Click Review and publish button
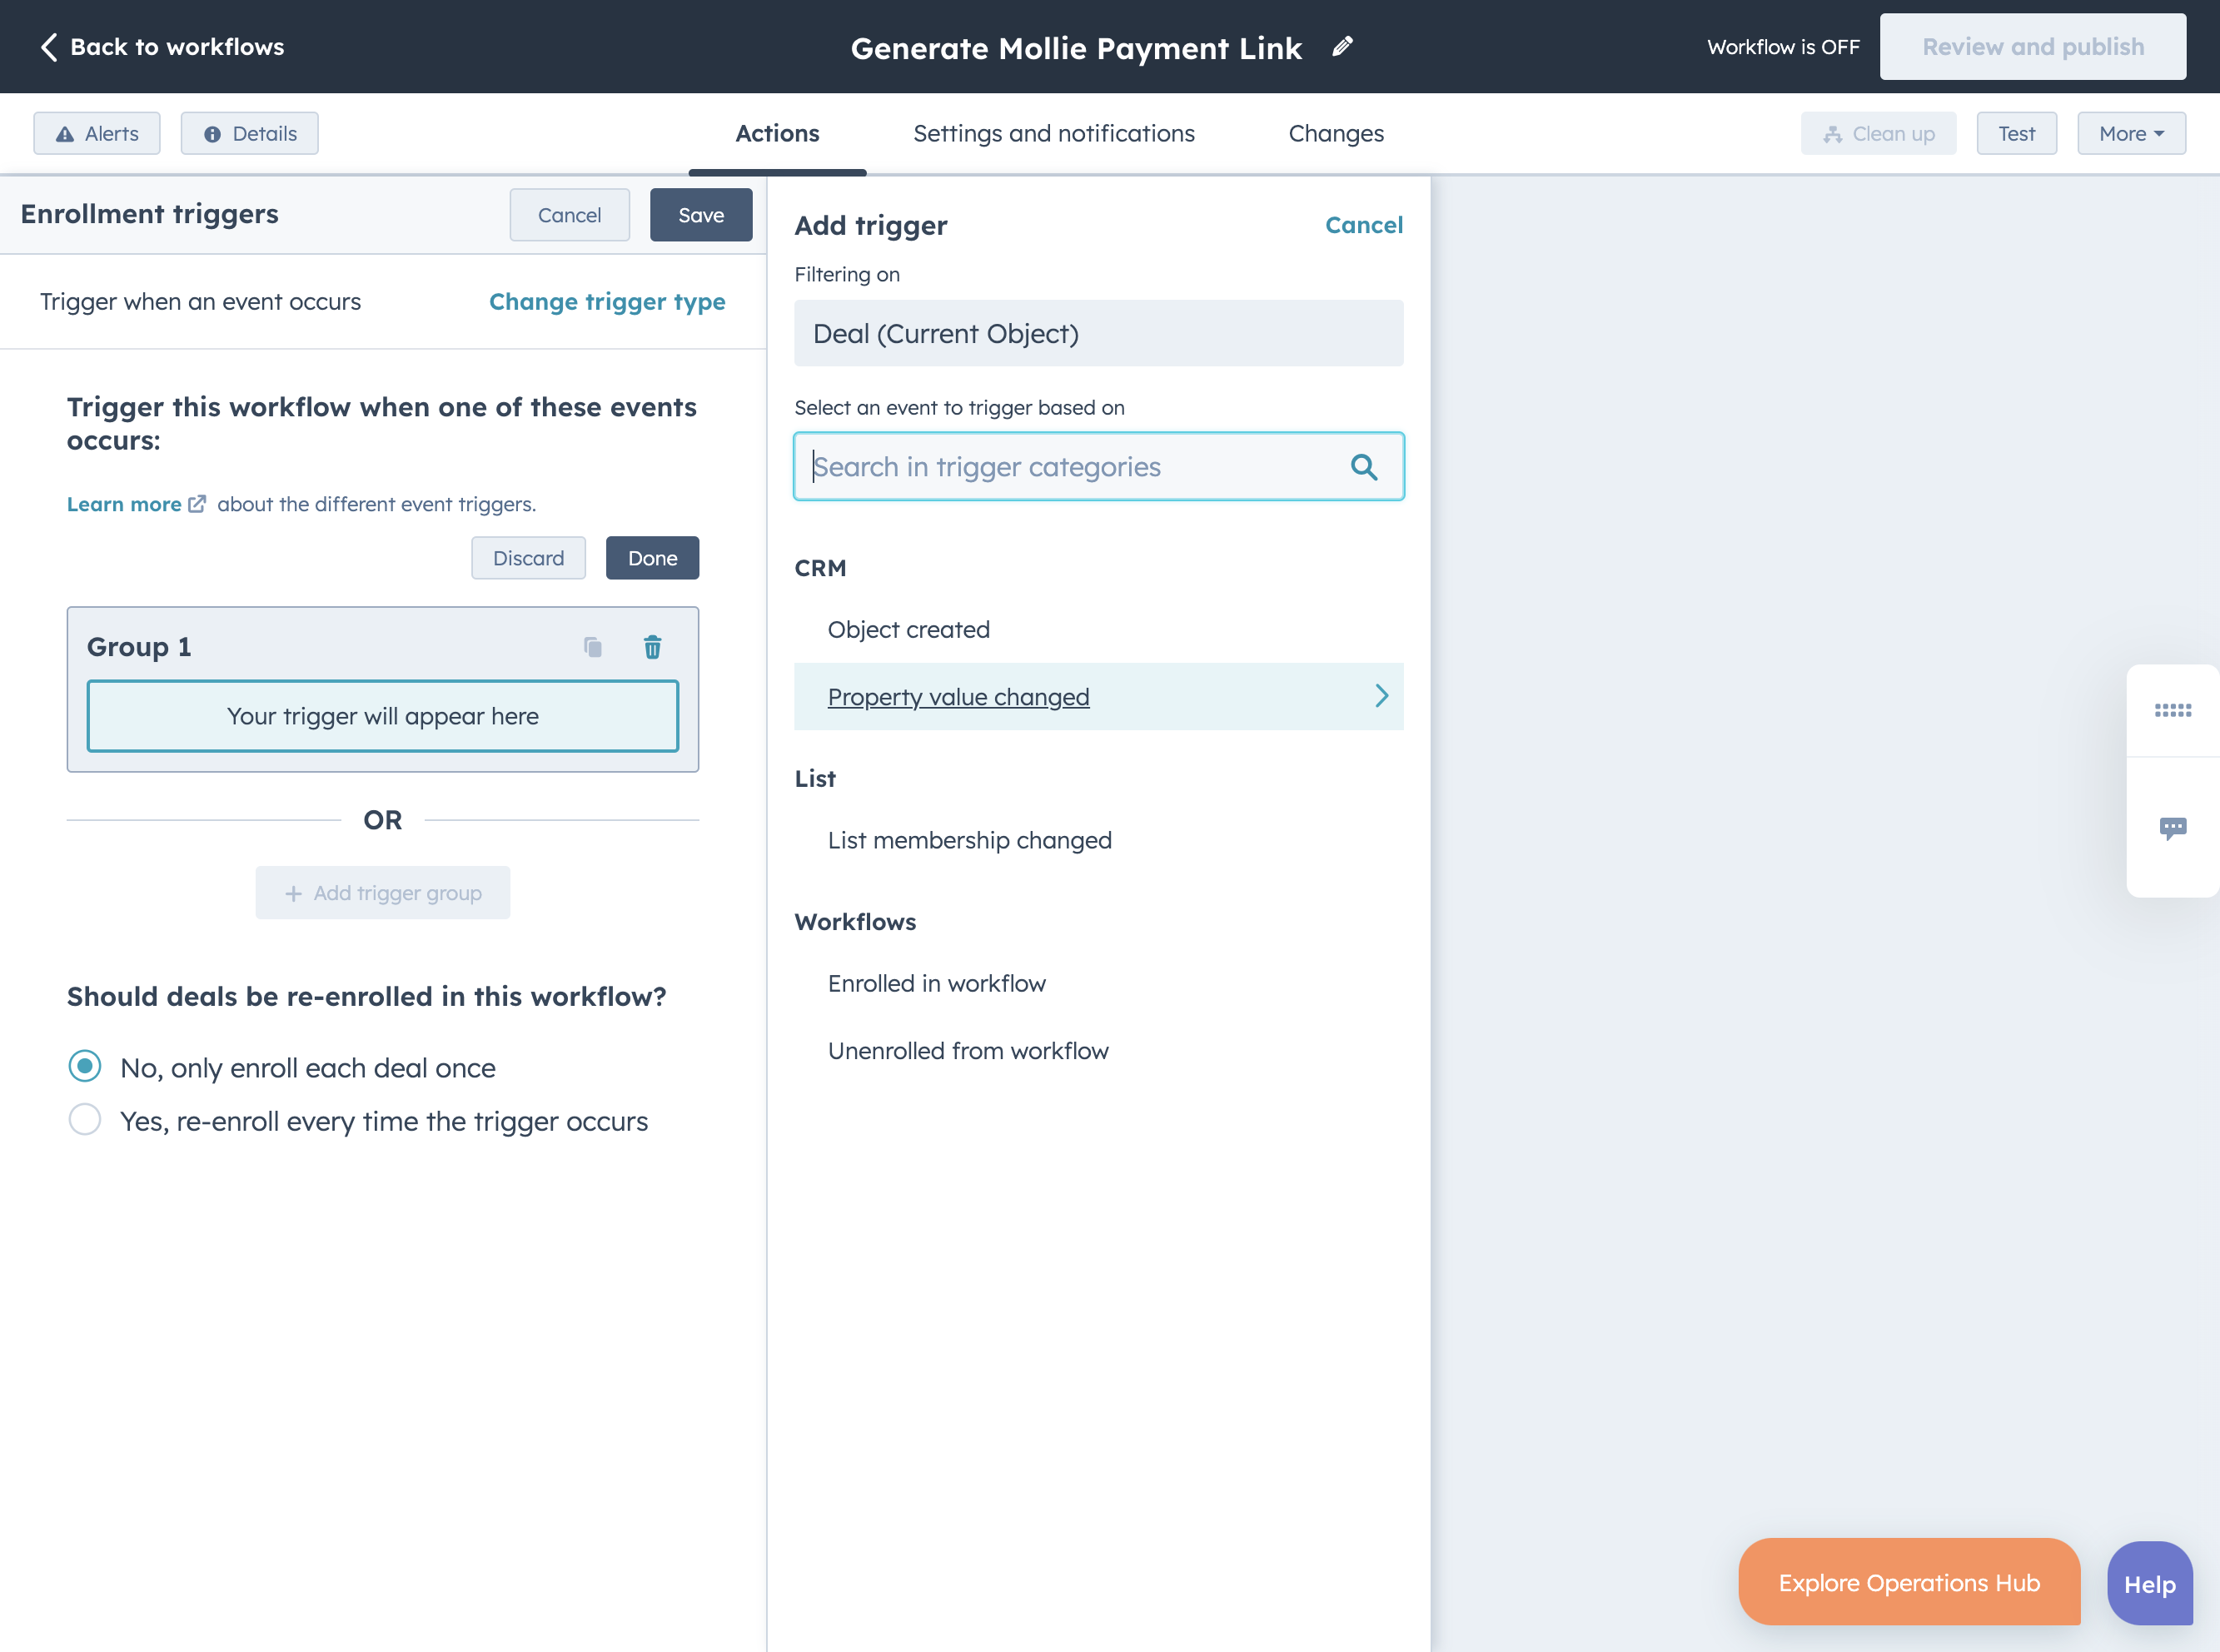Image resolution: width=2220 pixels, height=1652 pixels. tap(2032, 47)
